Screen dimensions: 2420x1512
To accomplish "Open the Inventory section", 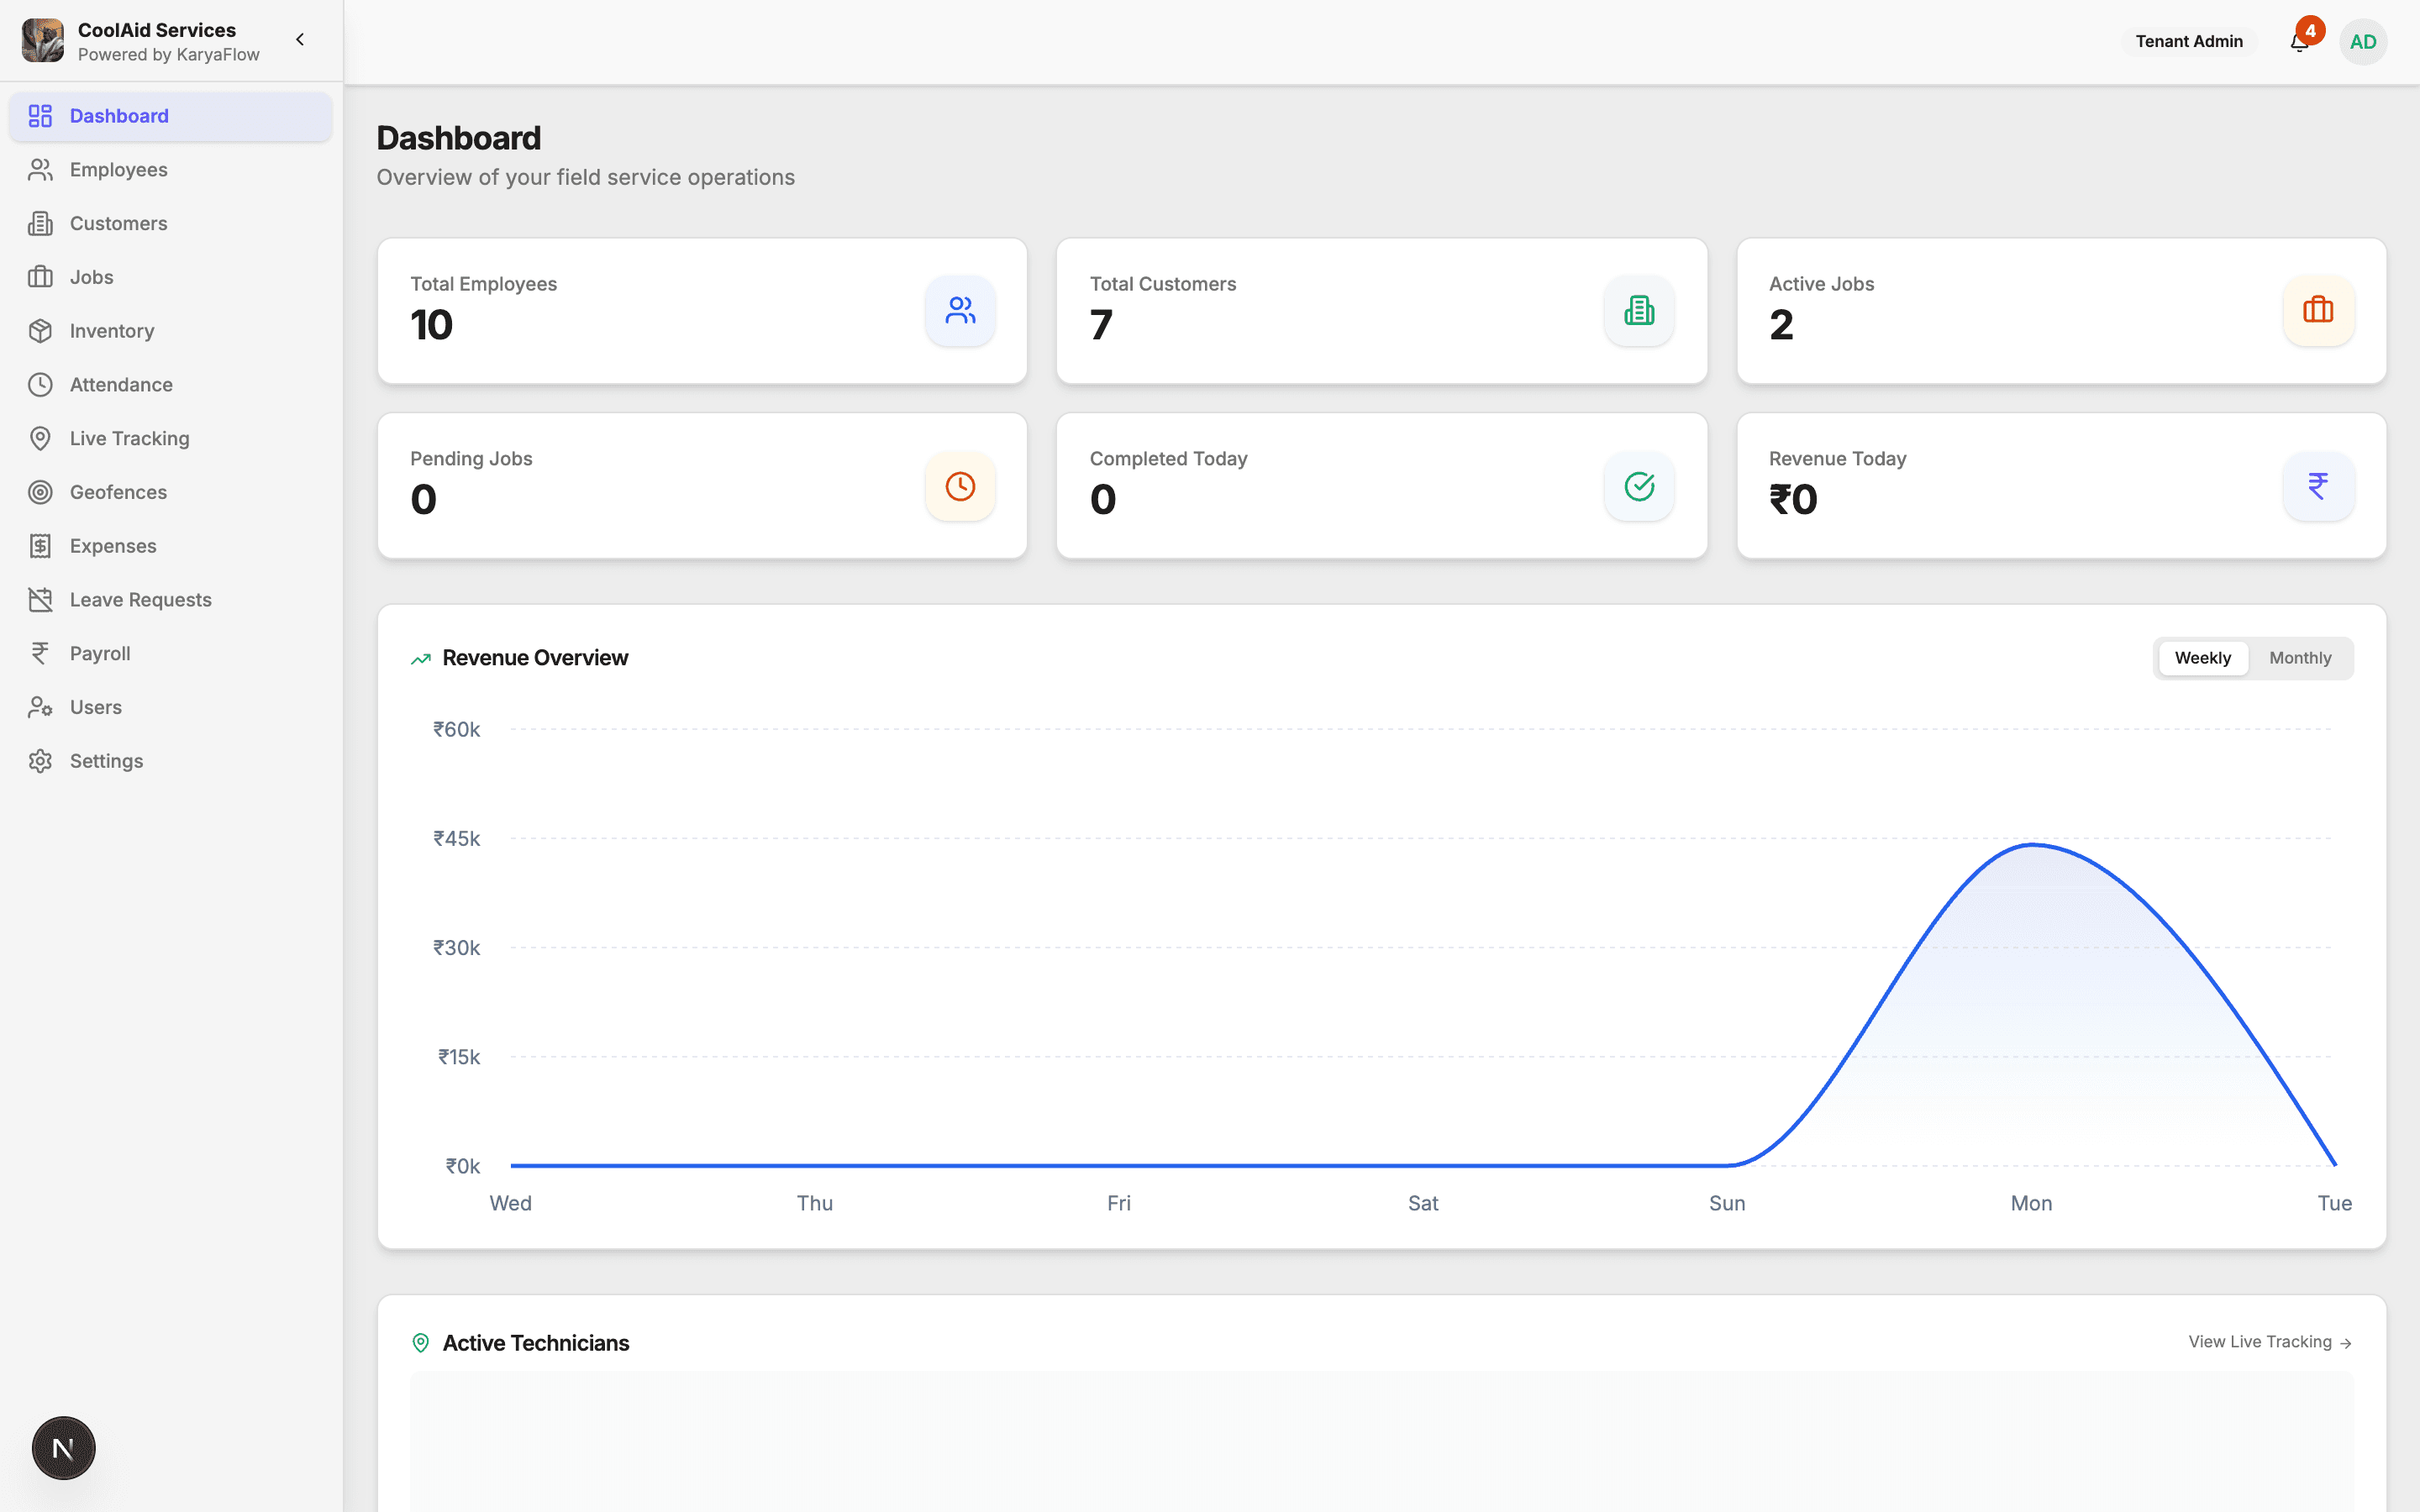I will 171,331.
